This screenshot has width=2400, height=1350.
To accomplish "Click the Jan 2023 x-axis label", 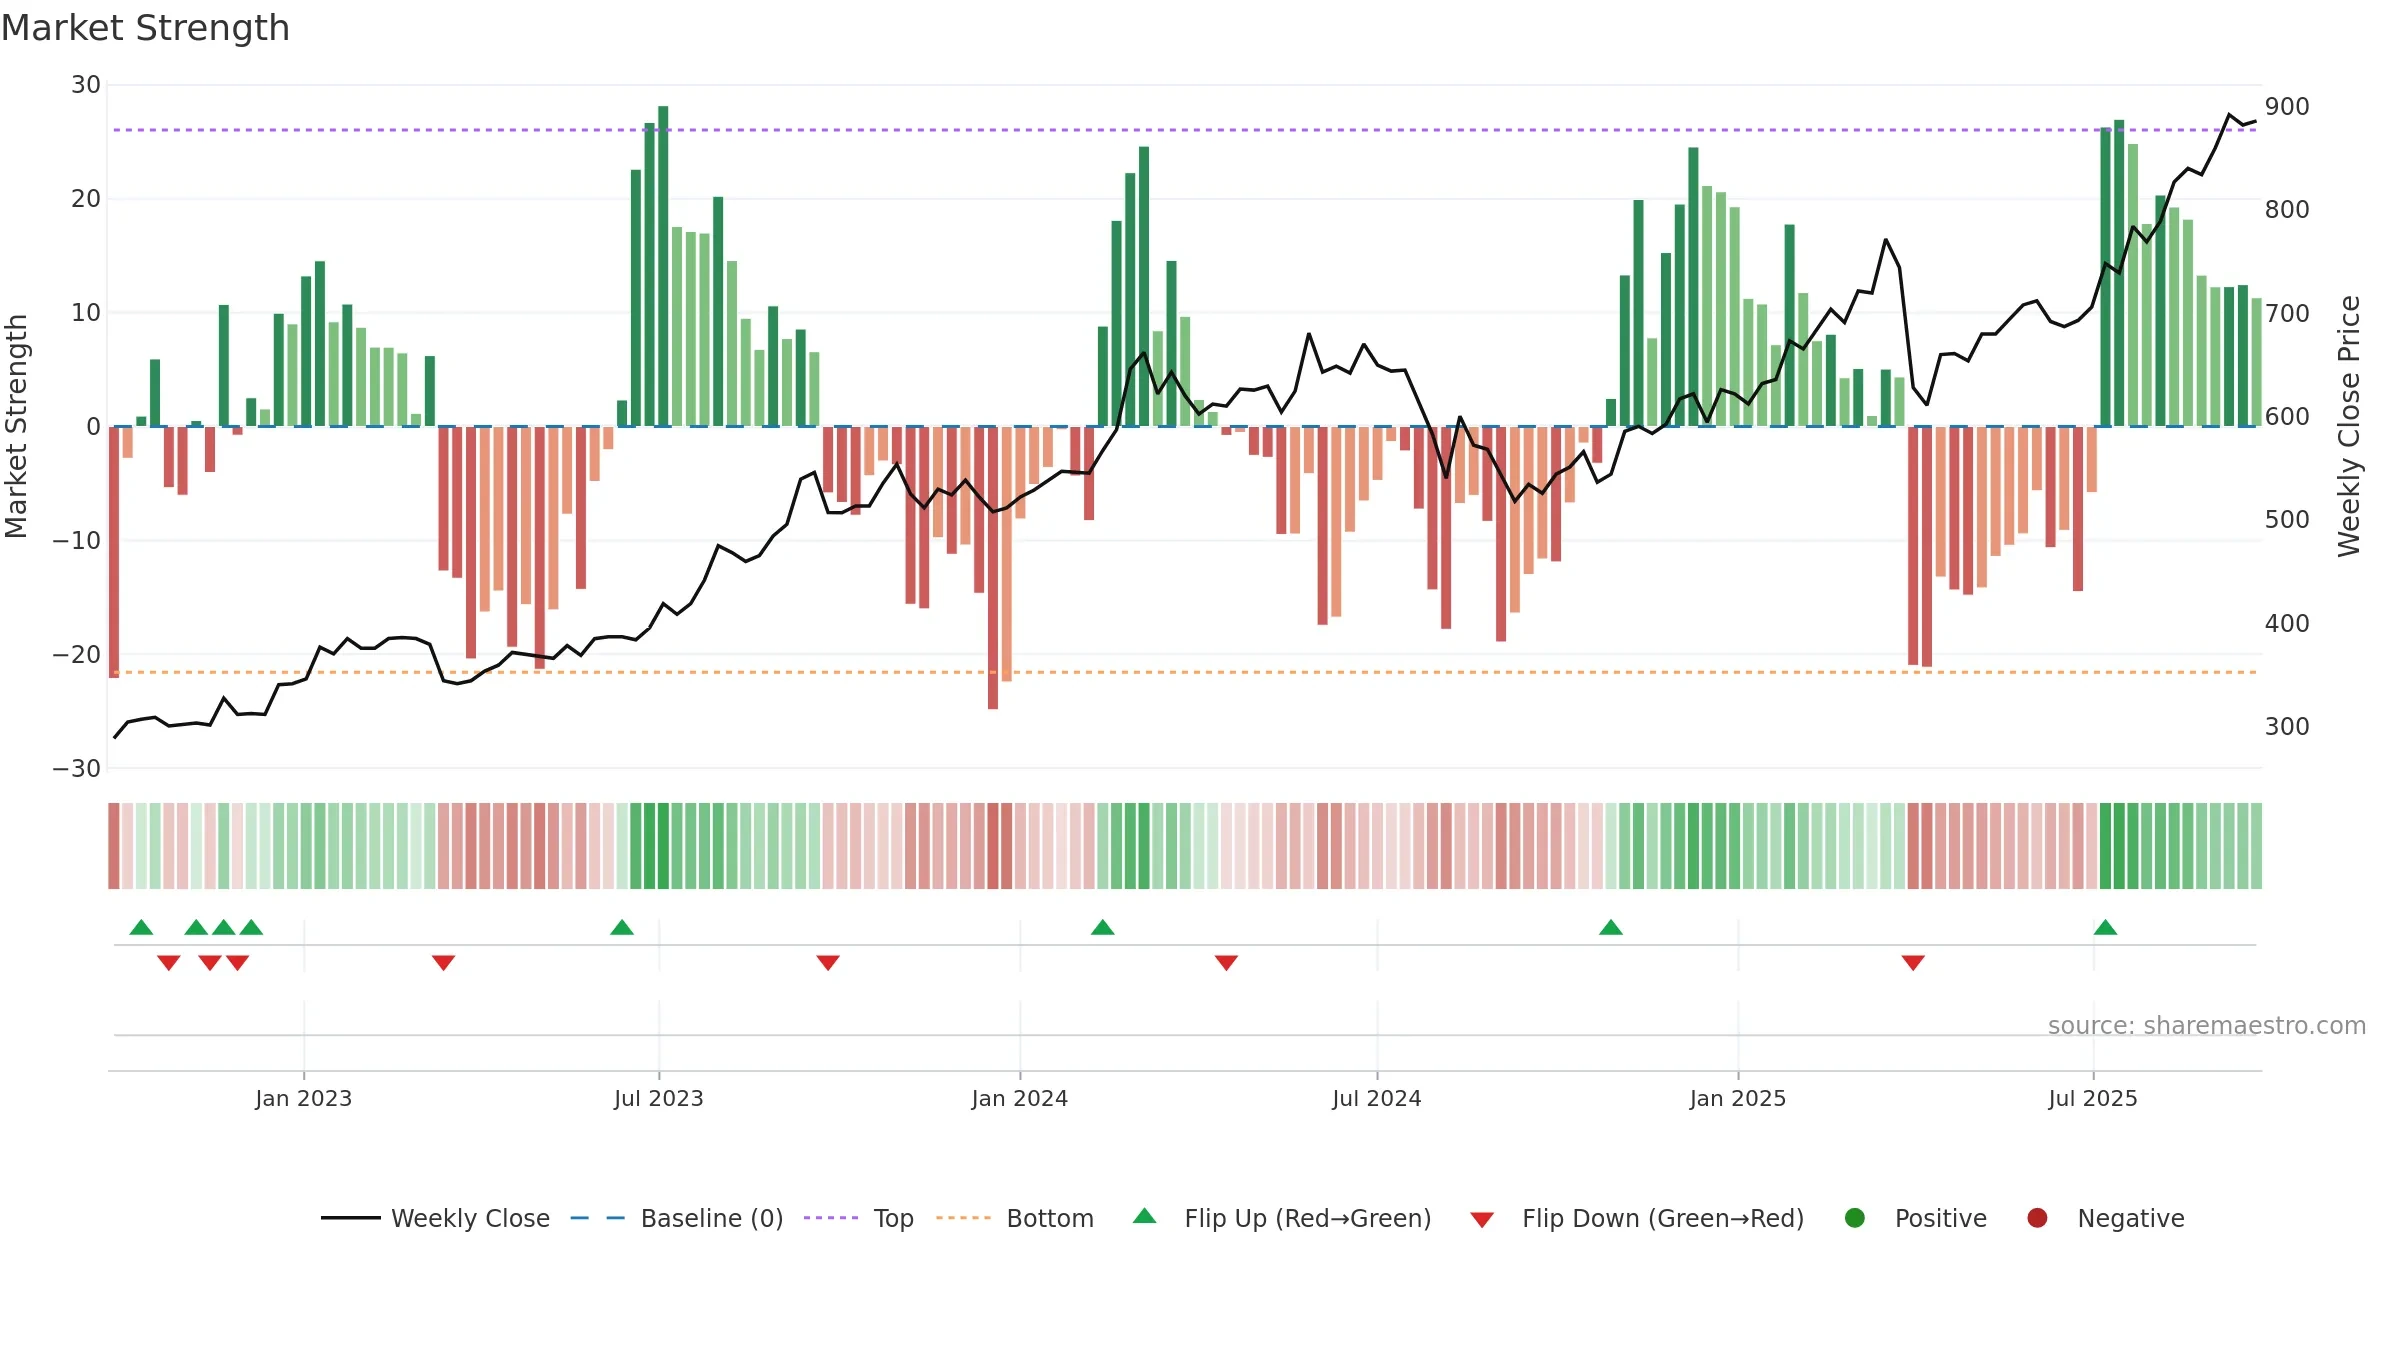I will click(303, 1098).
